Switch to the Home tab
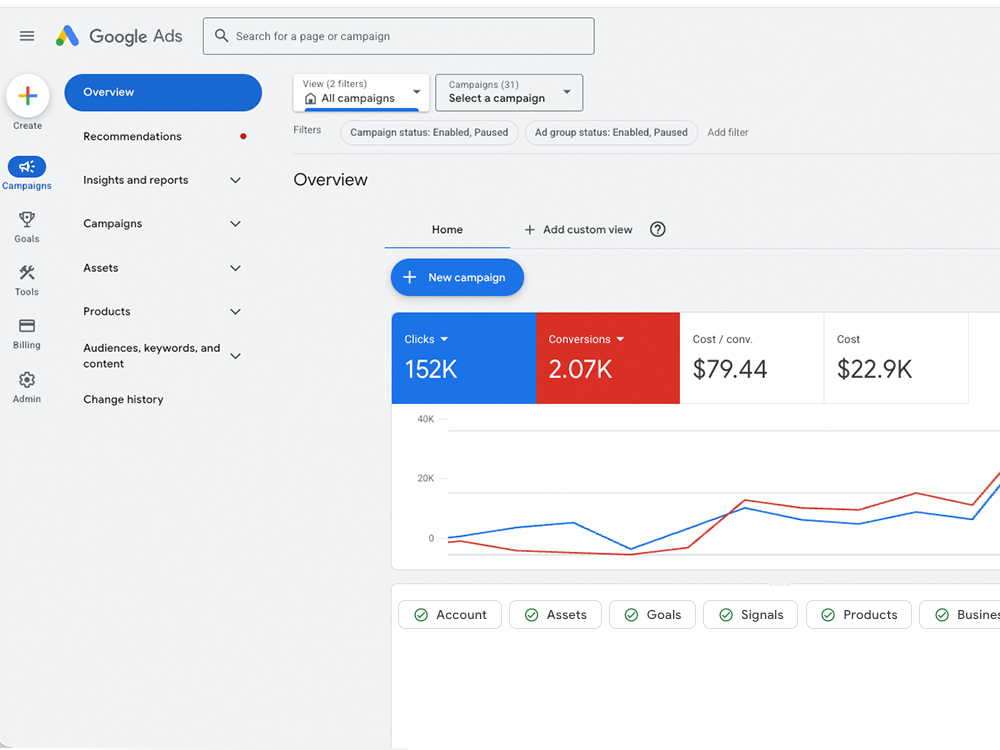This screenshot has height=750, width=1000. [447, 229]
